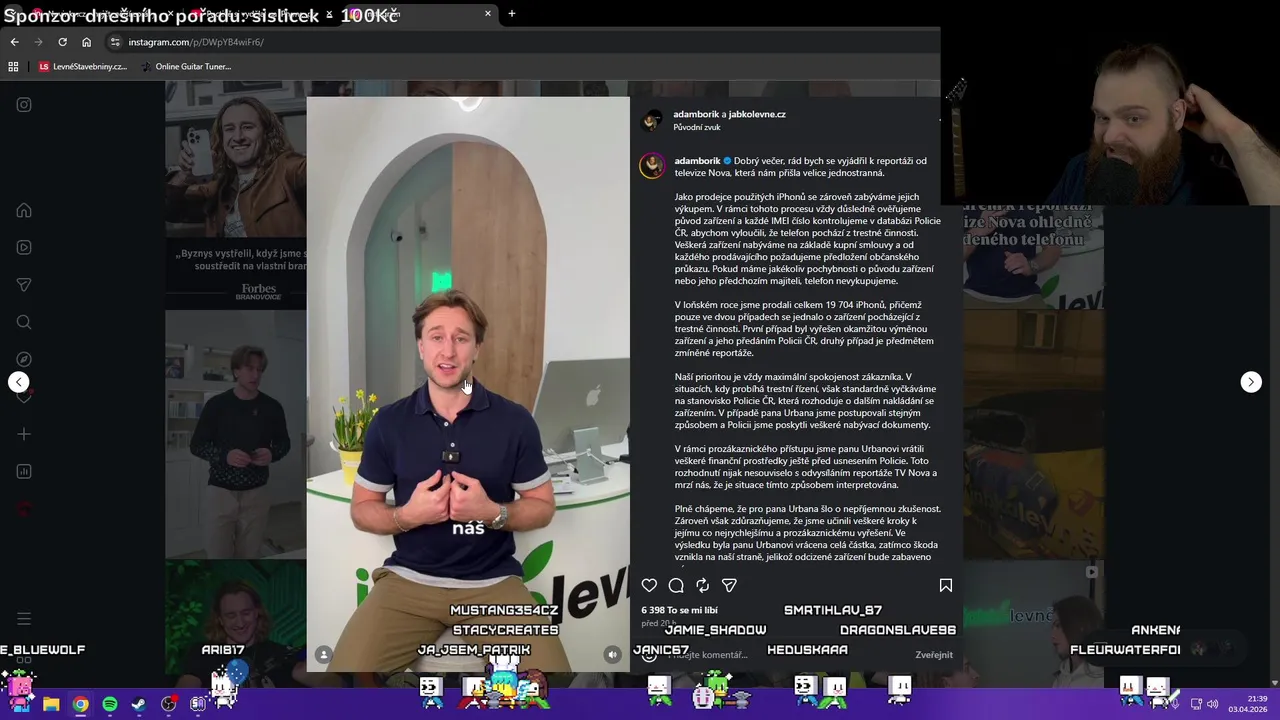
Task: Toggle the video sound with the speaker icon
Action: point(613,655)
